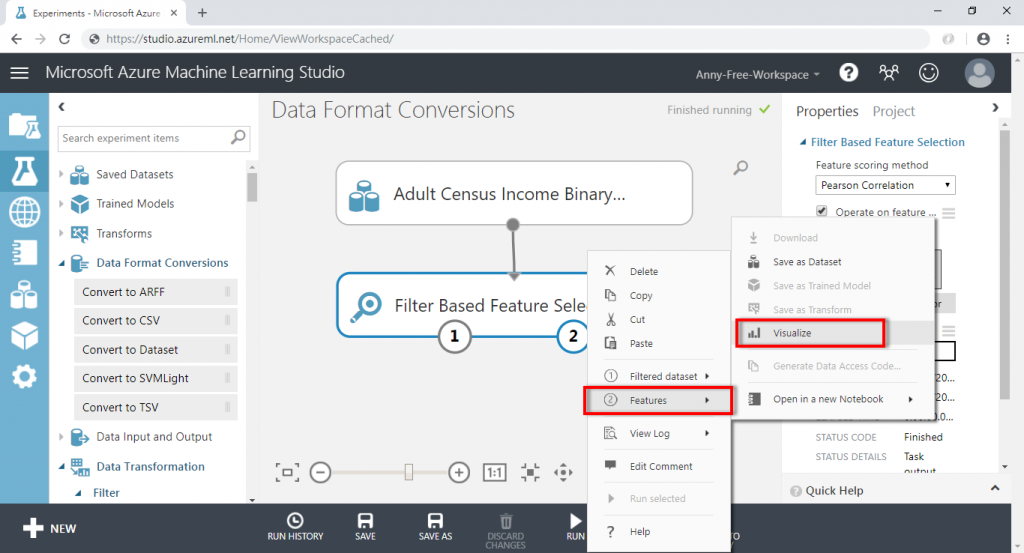Switch to the Project tab

click(893, 112)
